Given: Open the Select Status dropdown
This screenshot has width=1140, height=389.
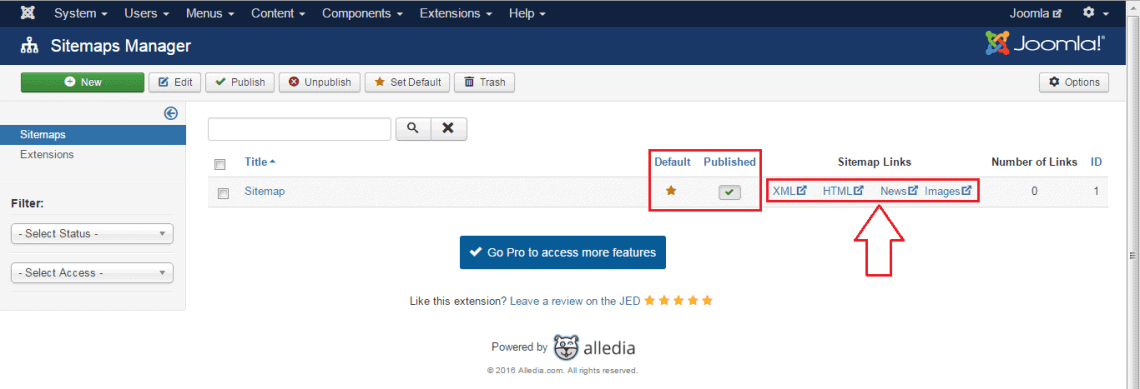Looking at the screenshot, I should pyautogui.click(x=92, y=234).
